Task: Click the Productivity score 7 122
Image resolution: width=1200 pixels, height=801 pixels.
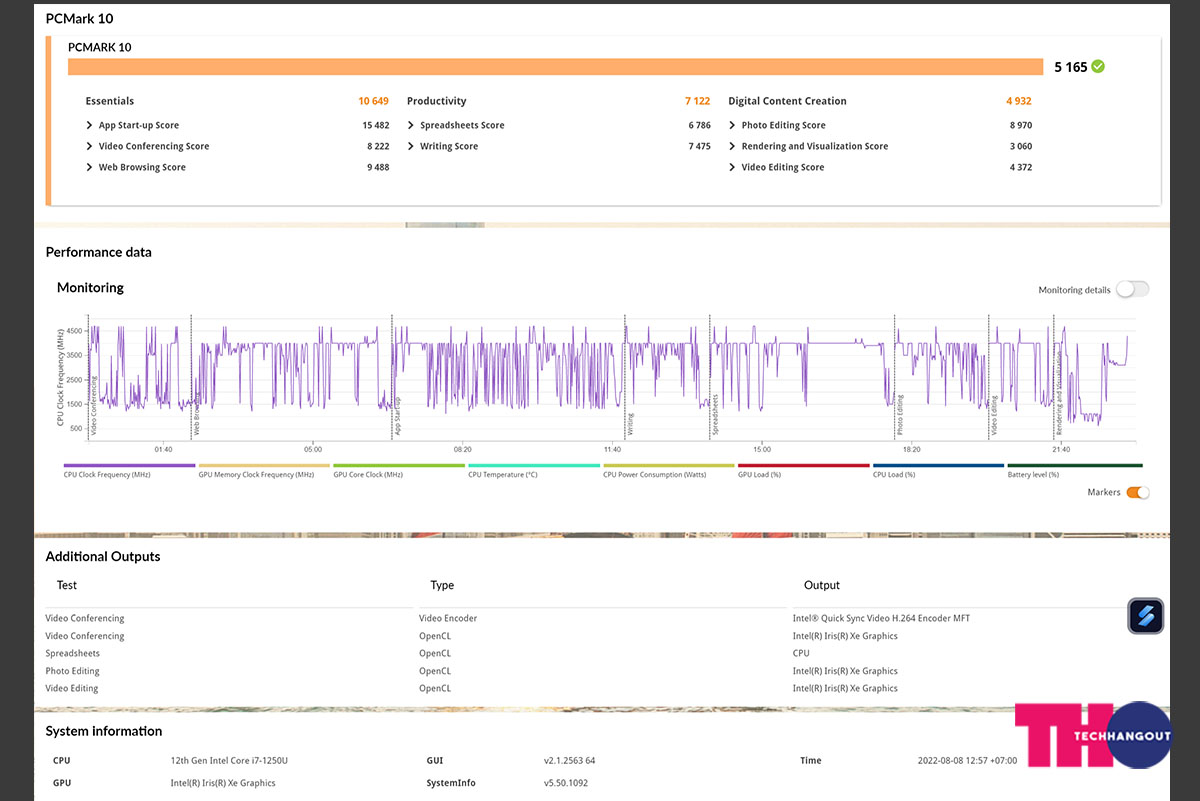Action: (x=698, y=101)
